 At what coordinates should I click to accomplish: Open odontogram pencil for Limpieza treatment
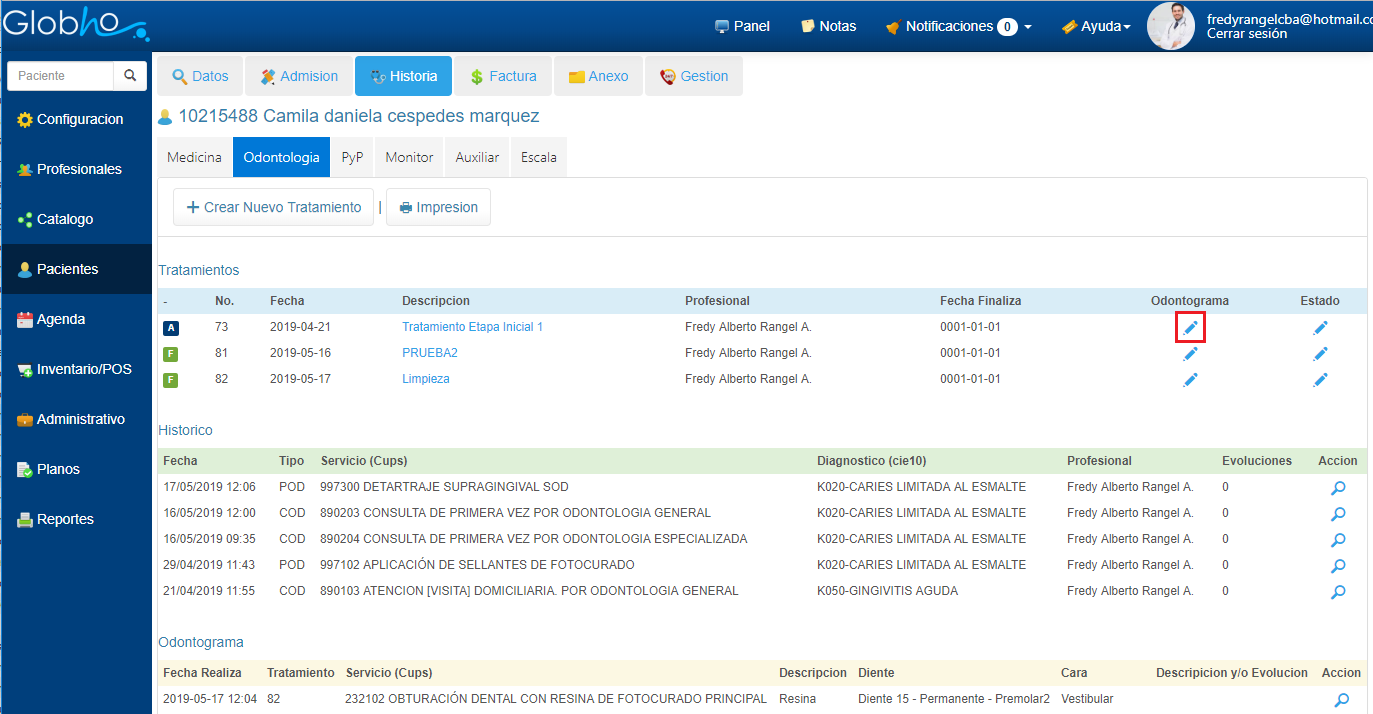pos(1190,379)
